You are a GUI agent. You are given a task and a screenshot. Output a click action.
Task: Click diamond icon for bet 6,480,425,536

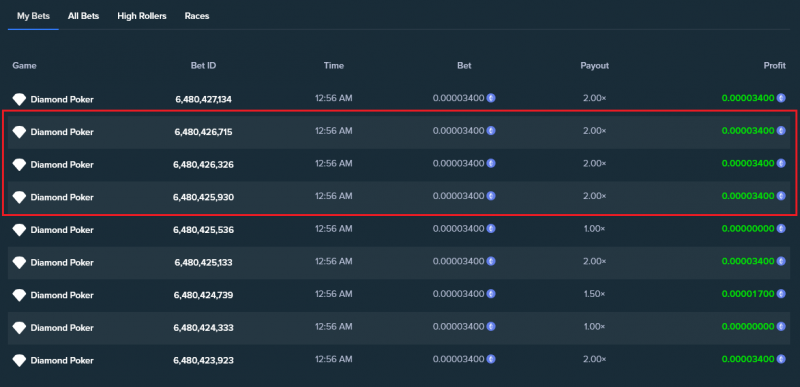[x=19, y=230]
